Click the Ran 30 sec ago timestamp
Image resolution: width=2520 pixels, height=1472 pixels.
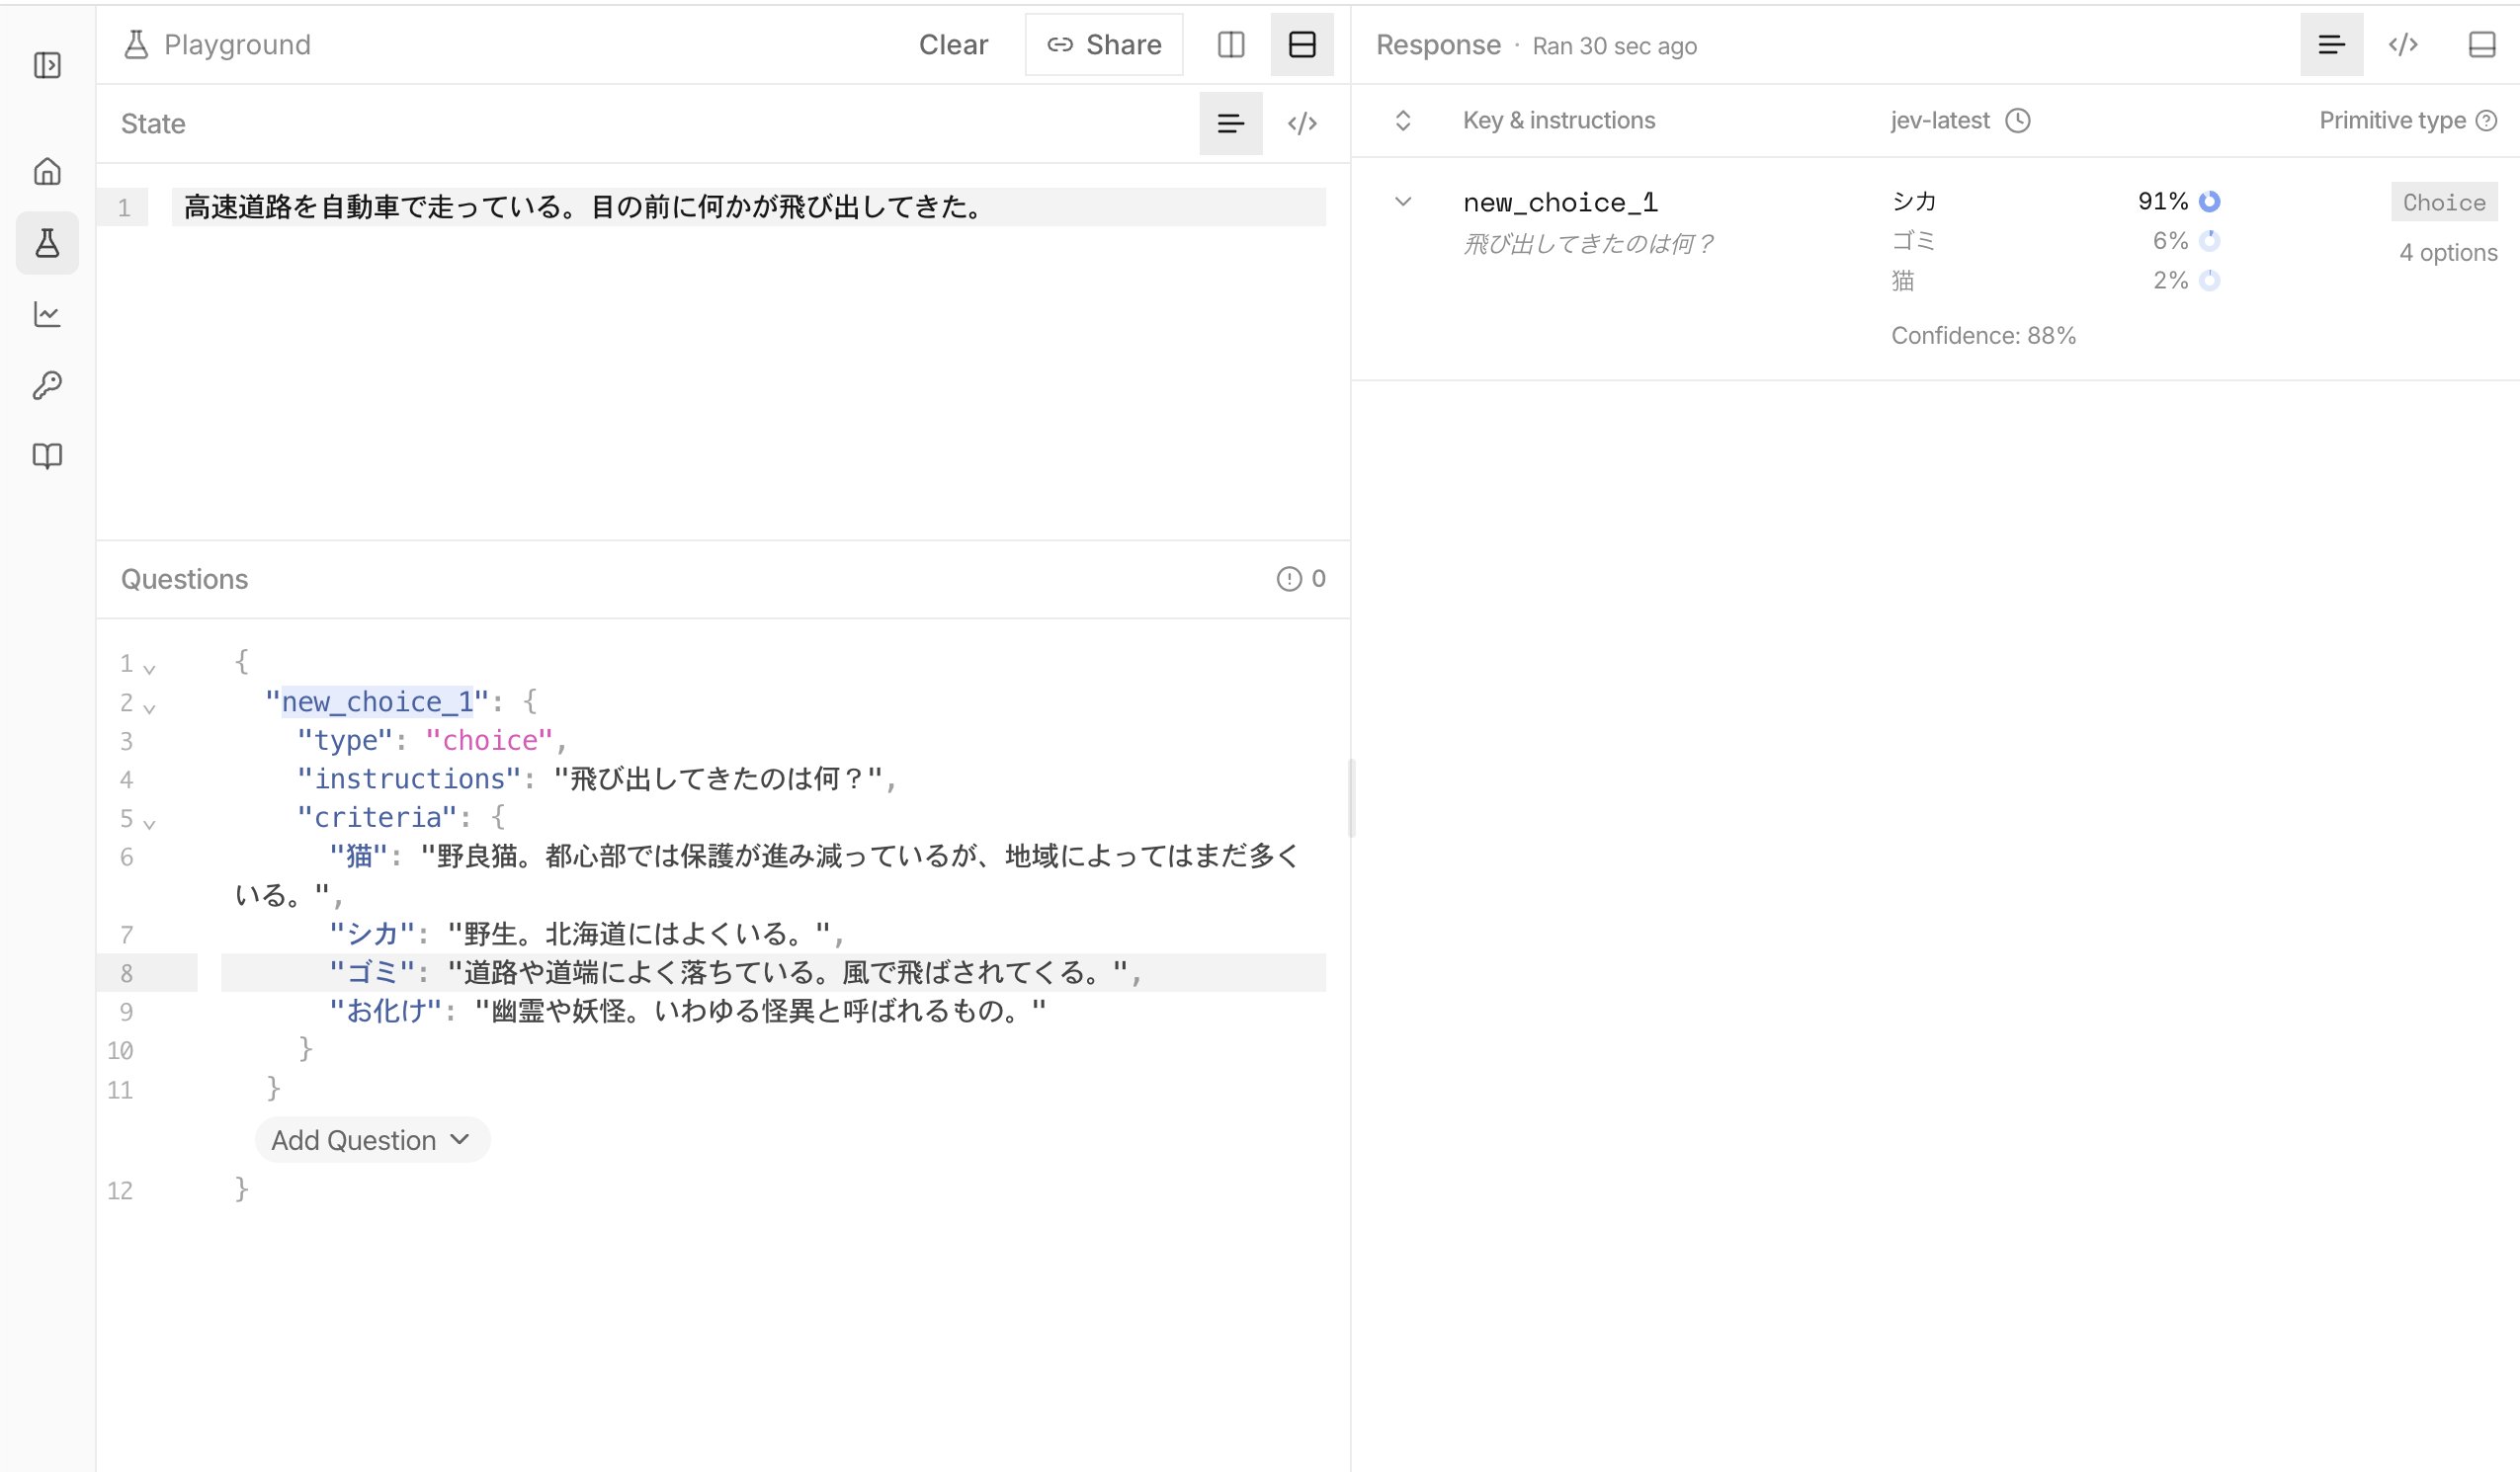click(x=1614, y=46)
